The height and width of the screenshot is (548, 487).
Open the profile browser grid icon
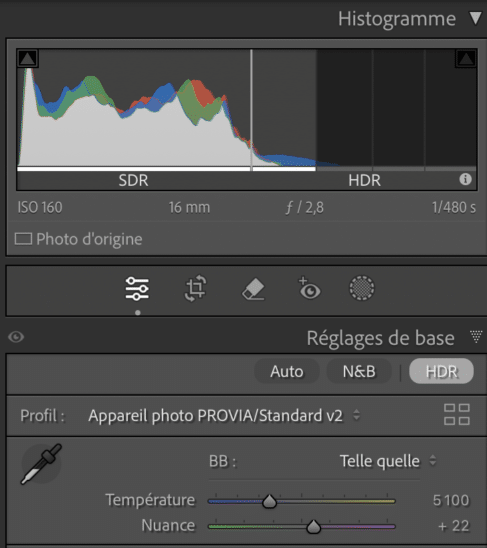pos(457,414)
